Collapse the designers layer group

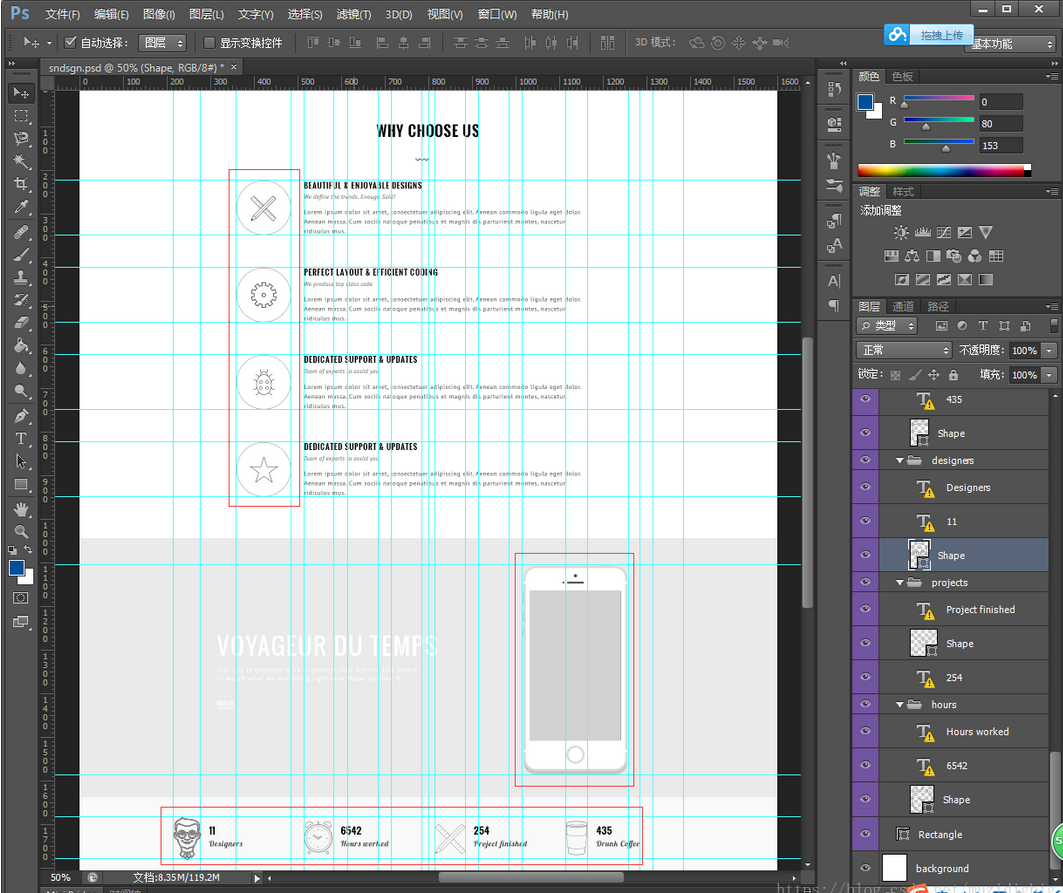click(900, 461)
